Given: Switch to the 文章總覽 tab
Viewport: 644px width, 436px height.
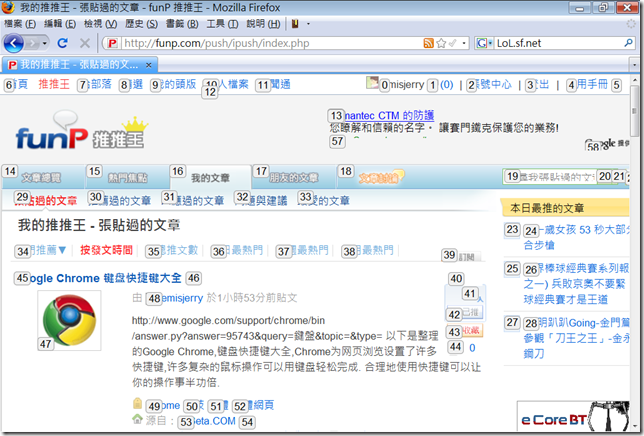Looking at the screenshot, I should click(x=42, y=178).
